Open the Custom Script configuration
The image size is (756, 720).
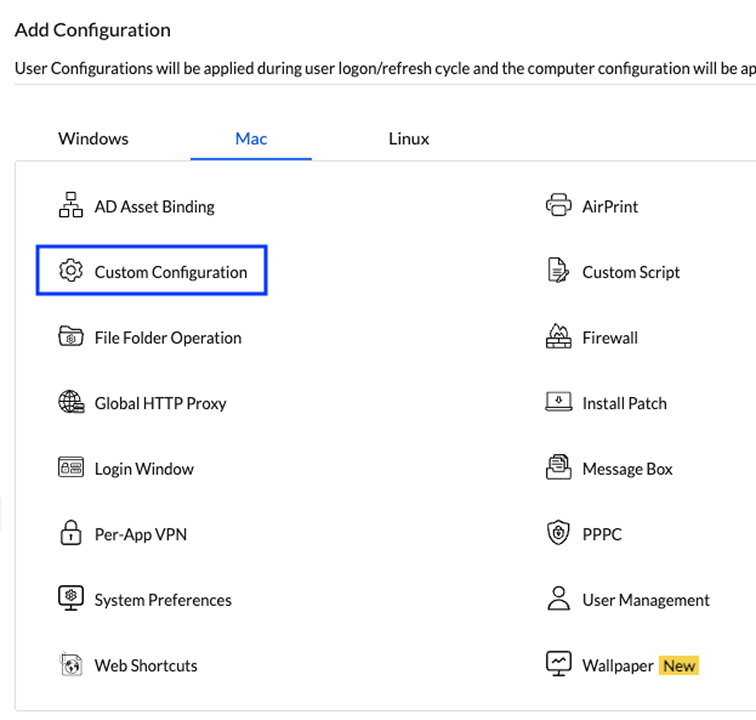pyautogui.click(x=630, y=272)
